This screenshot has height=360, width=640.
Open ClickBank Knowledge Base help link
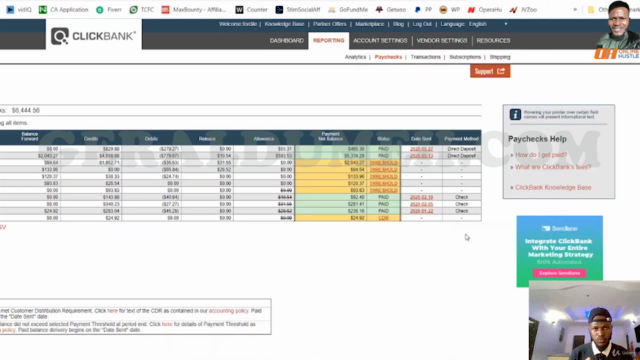(553, 187)
